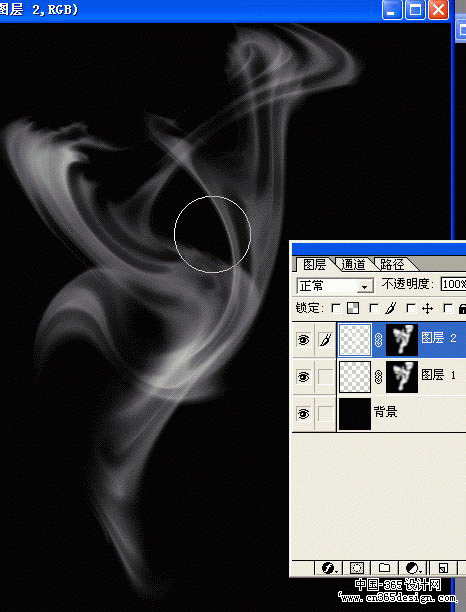Create a new layer set folder

click(x=384, y=567)
